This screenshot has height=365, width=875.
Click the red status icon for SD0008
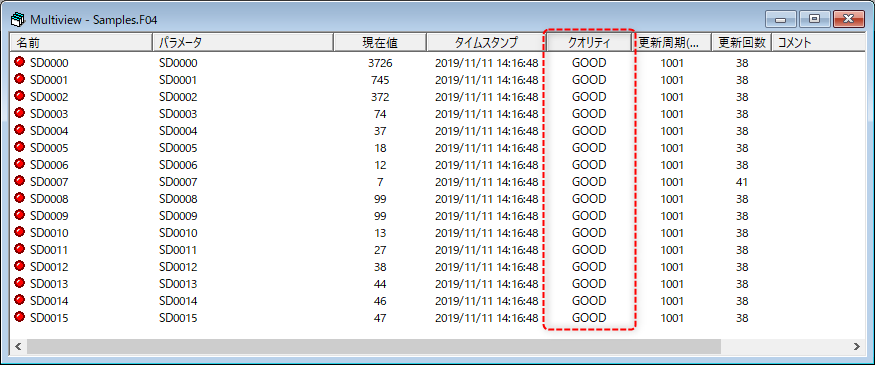tap(20, 198)
